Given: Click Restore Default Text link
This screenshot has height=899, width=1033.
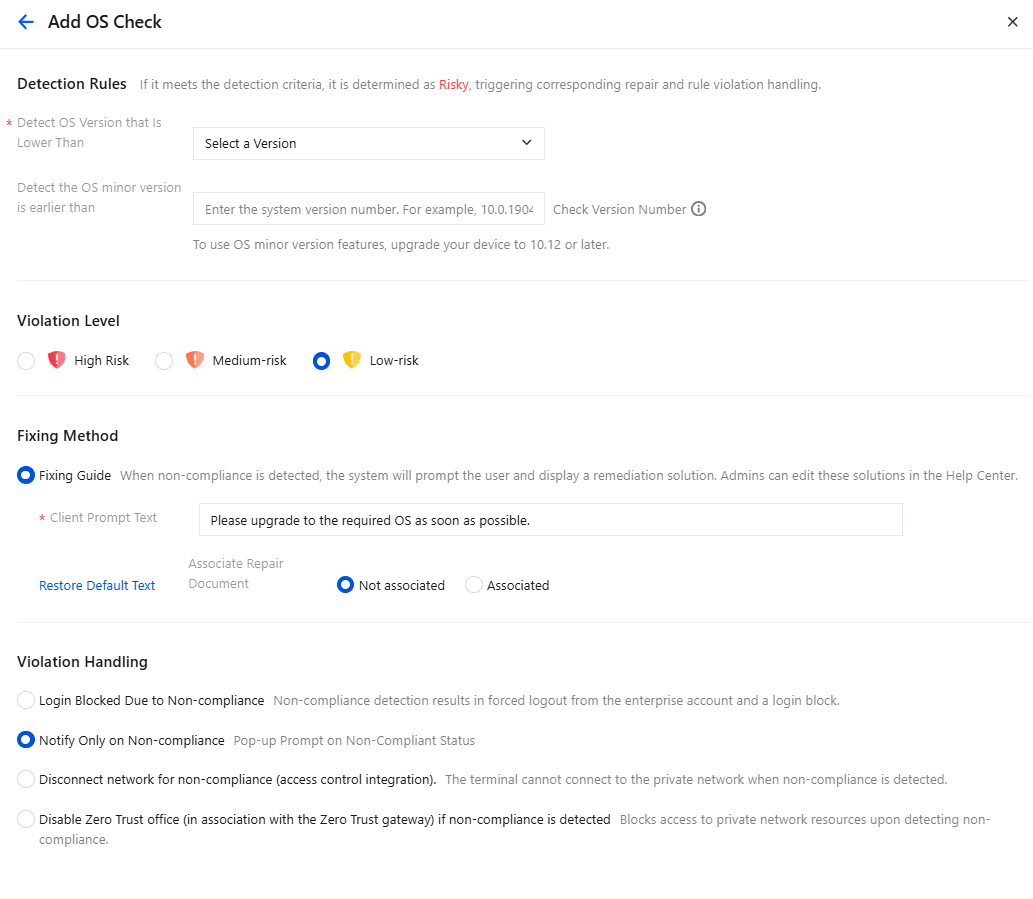Looking at the screenshot, I should click(x=97, y=586).
